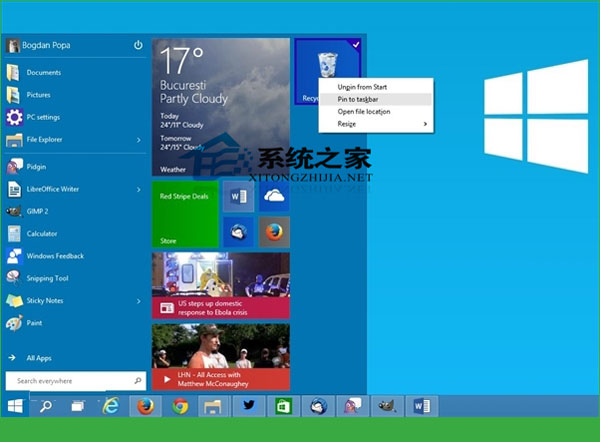The image size is (600, 442).
Task: Open Bogdan Popa user account picture
Action: tap(13, 46)
